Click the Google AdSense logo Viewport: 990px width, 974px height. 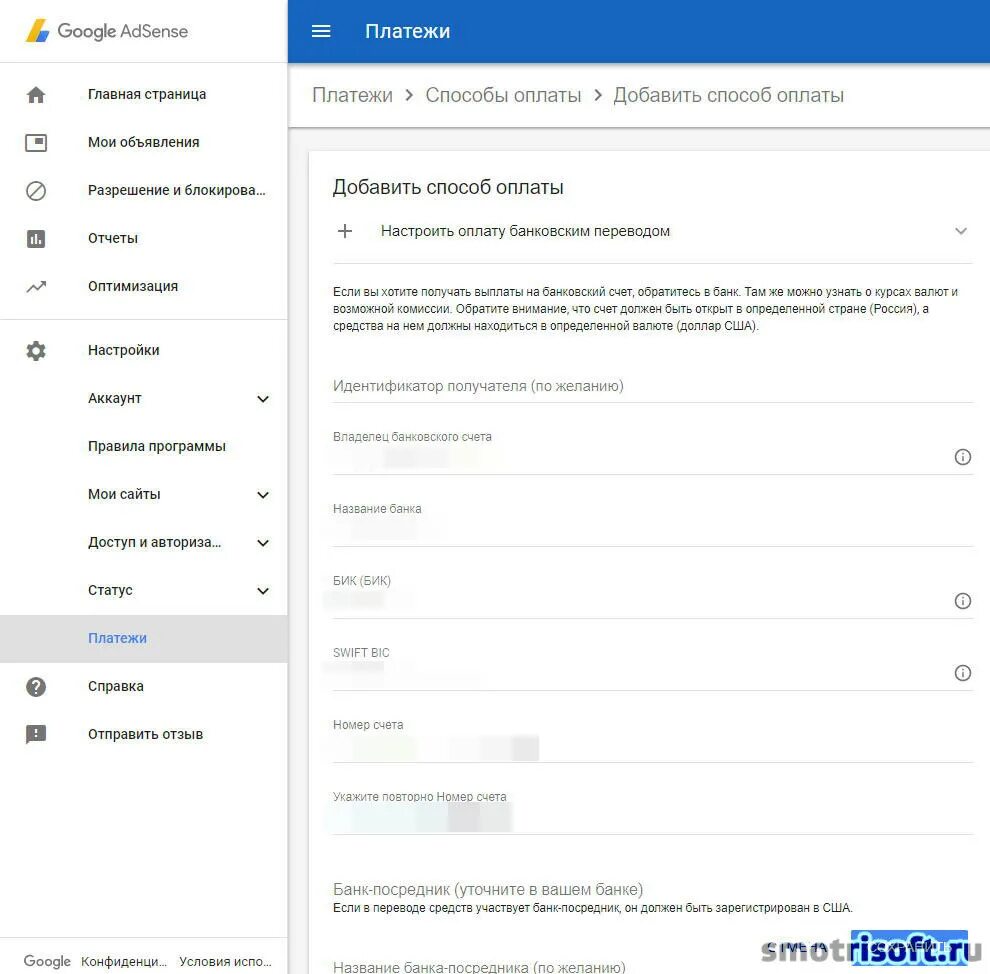point(107,31)
